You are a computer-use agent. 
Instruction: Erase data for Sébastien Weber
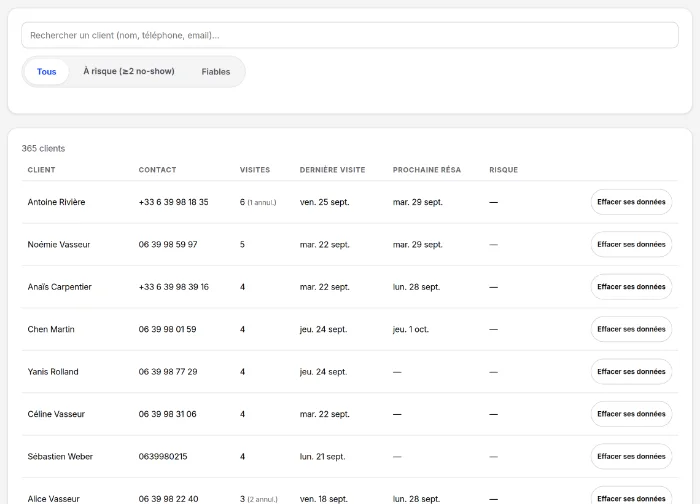(x=631, y=456)
